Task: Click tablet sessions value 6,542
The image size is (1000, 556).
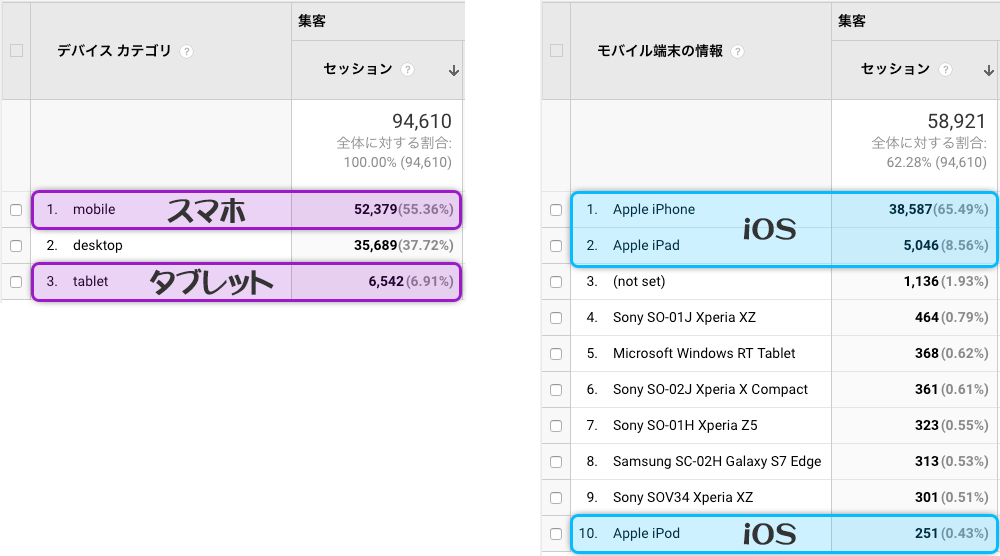Action: pyautogui.click(x=386, y=281)
